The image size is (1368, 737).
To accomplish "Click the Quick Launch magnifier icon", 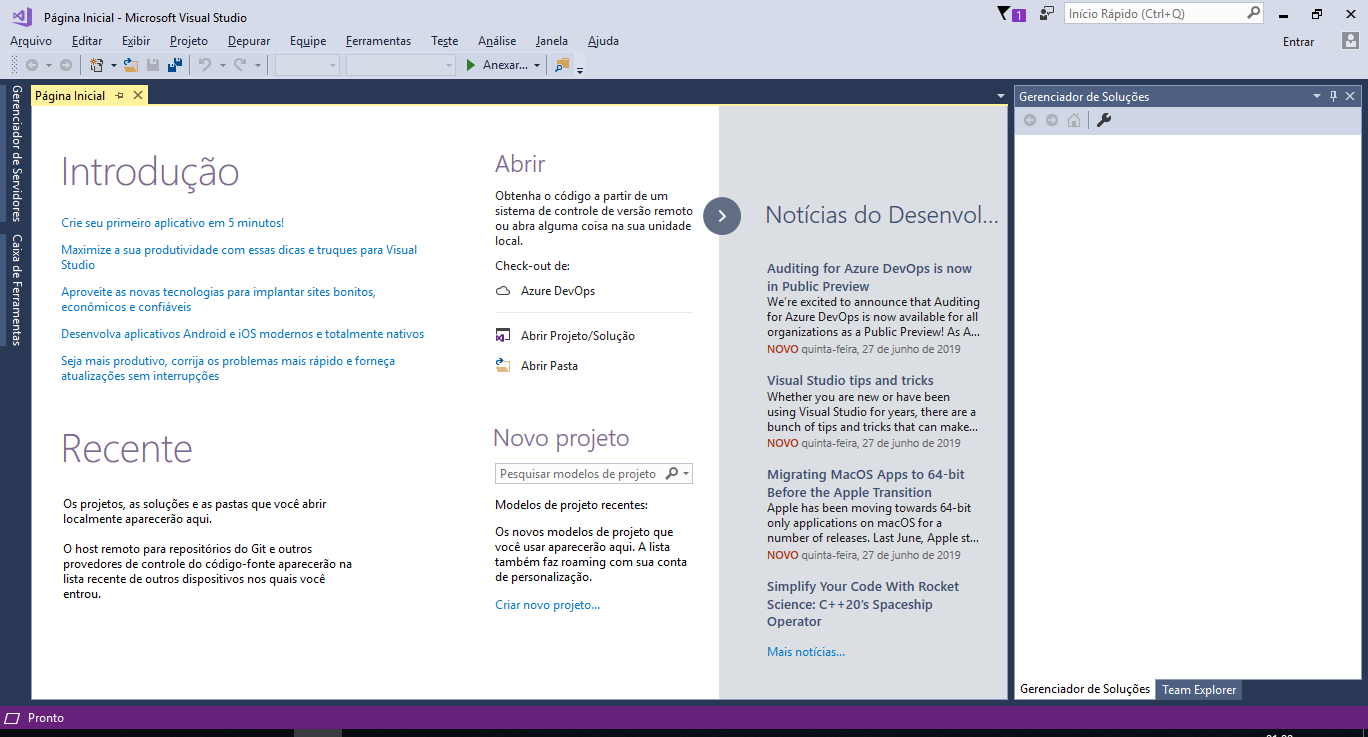I will coord(1254,13).
